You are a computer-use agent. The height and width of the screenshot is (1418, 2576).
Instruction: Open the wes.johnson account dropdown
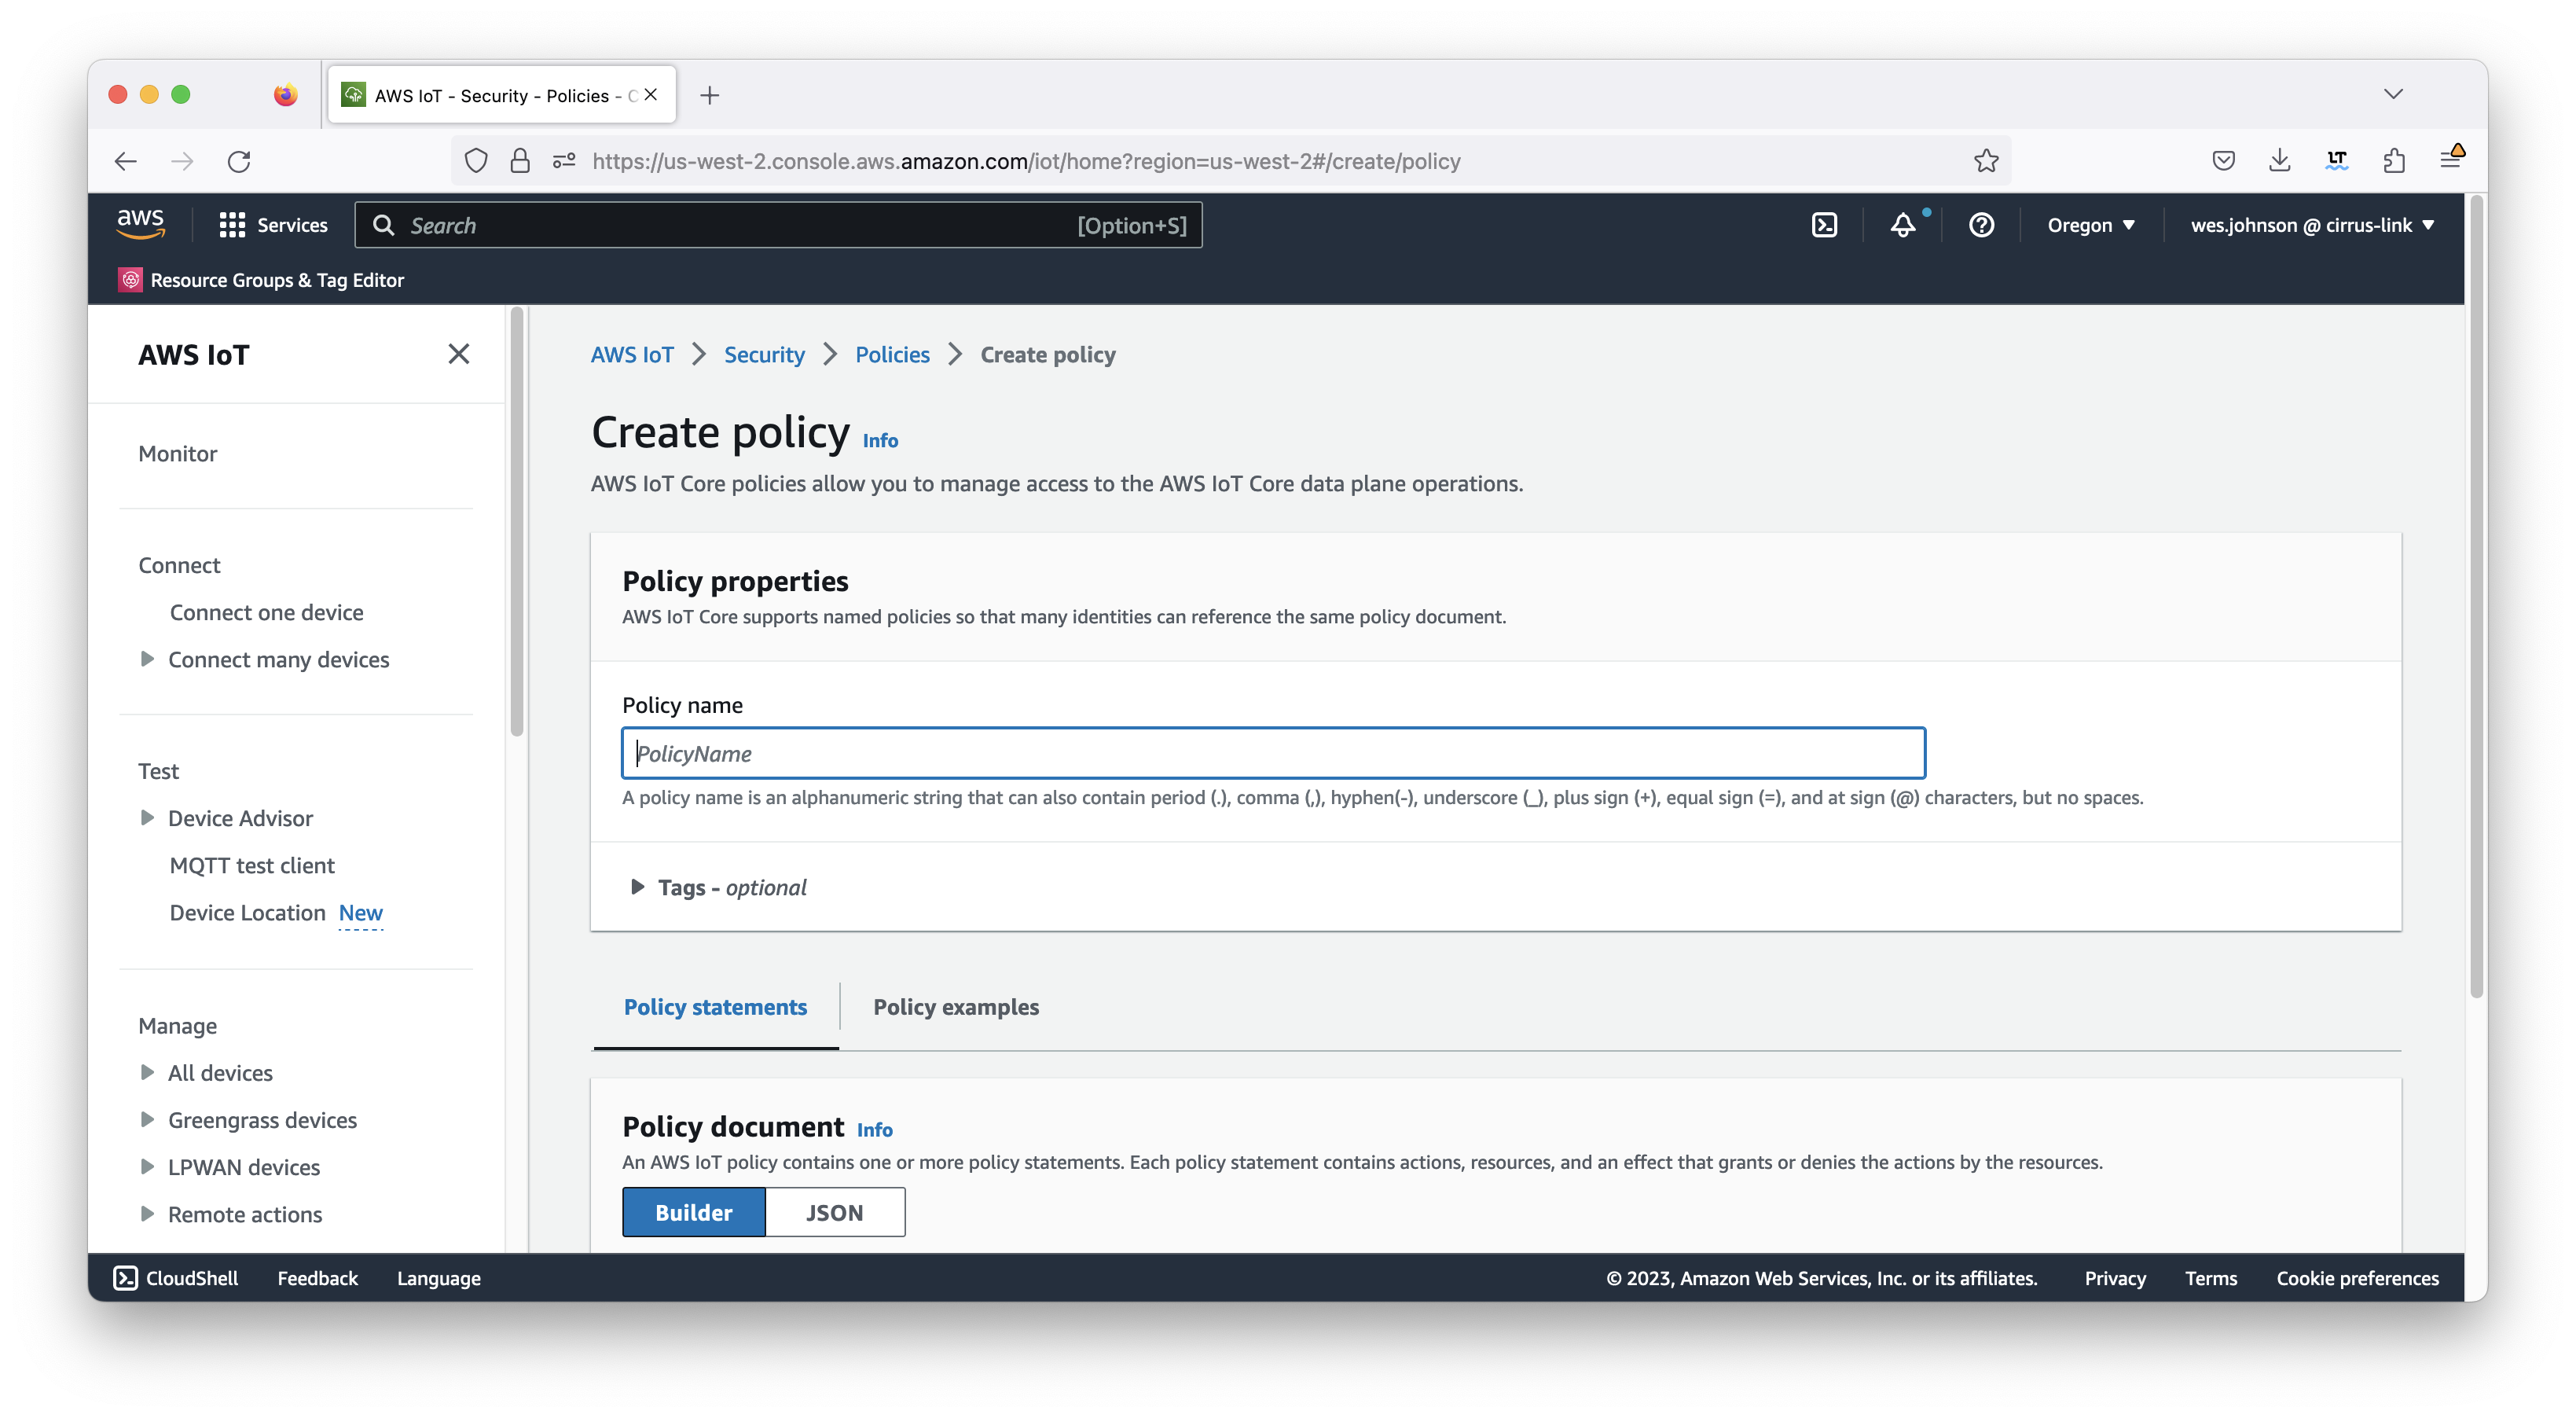point(2312,225)
